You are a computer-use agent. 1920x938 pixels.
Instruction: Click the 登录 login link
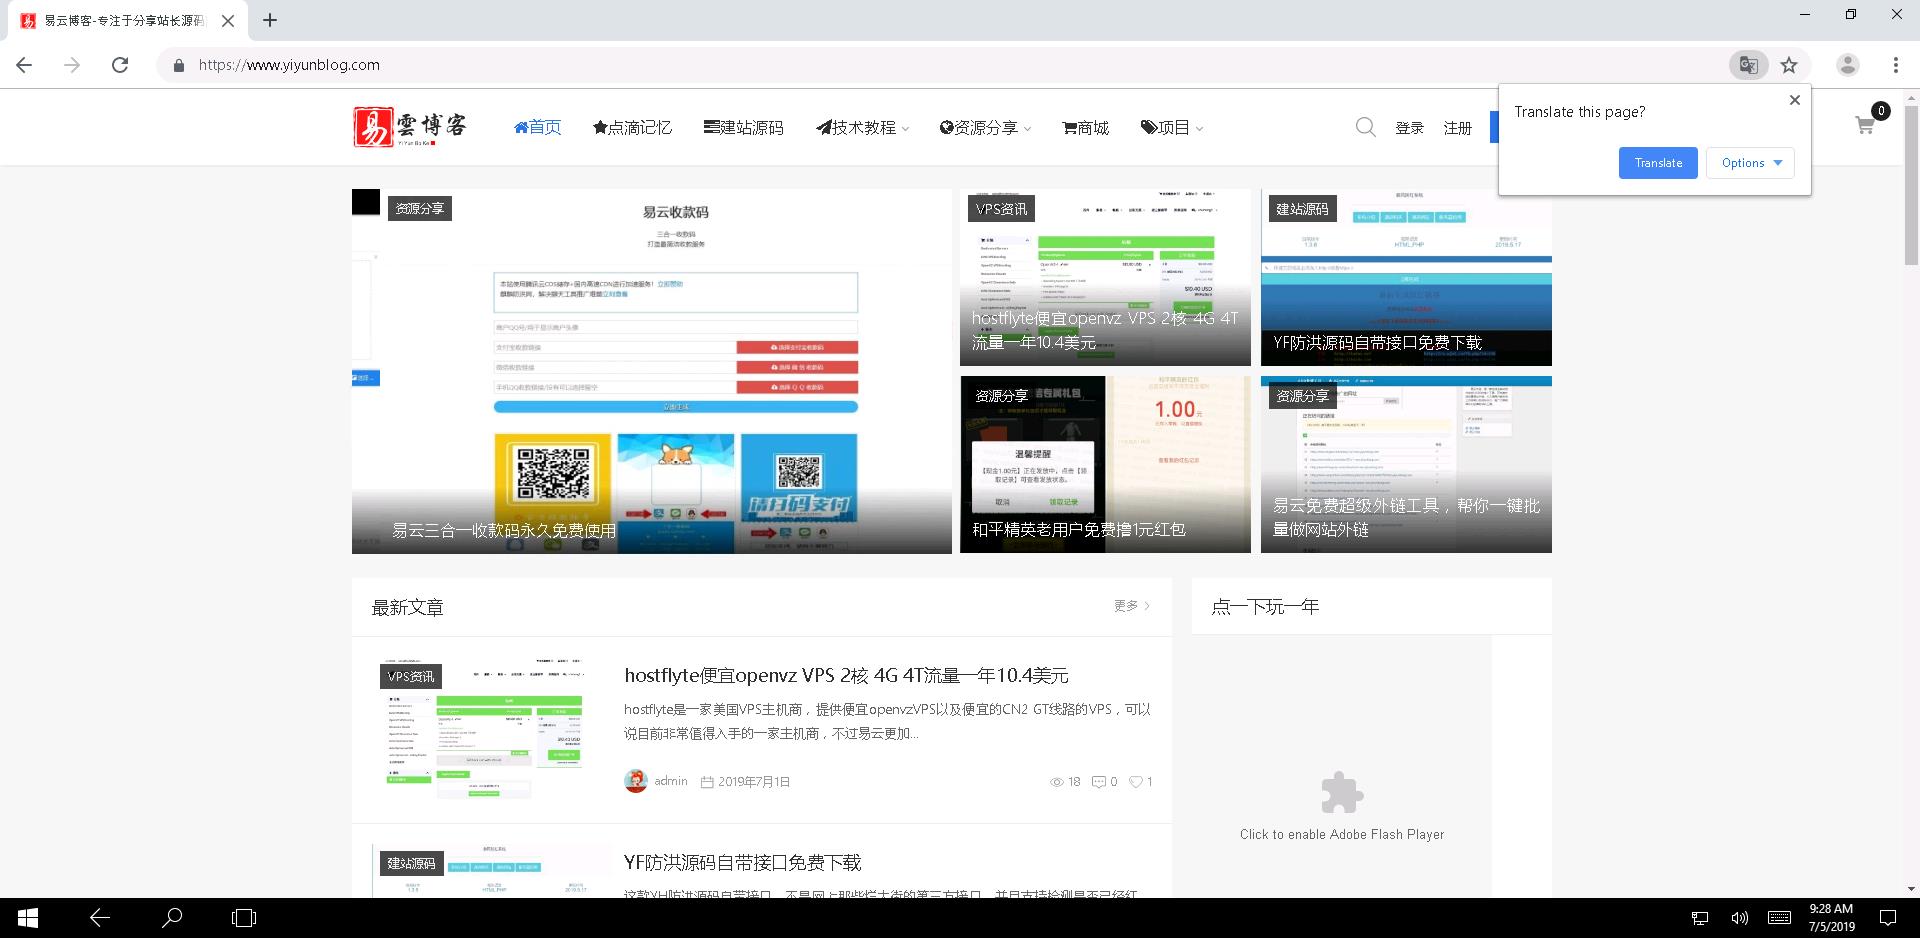[x=1409, y=128]
